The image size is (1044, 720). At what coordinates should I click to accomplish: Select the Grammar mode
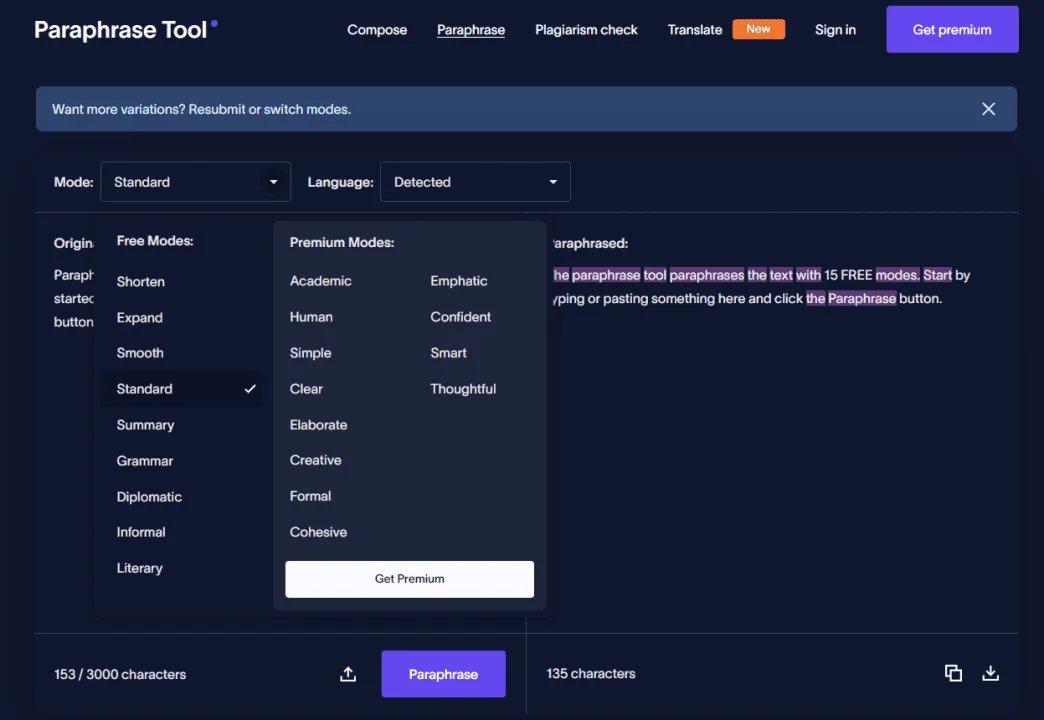(x=144, y=461)
